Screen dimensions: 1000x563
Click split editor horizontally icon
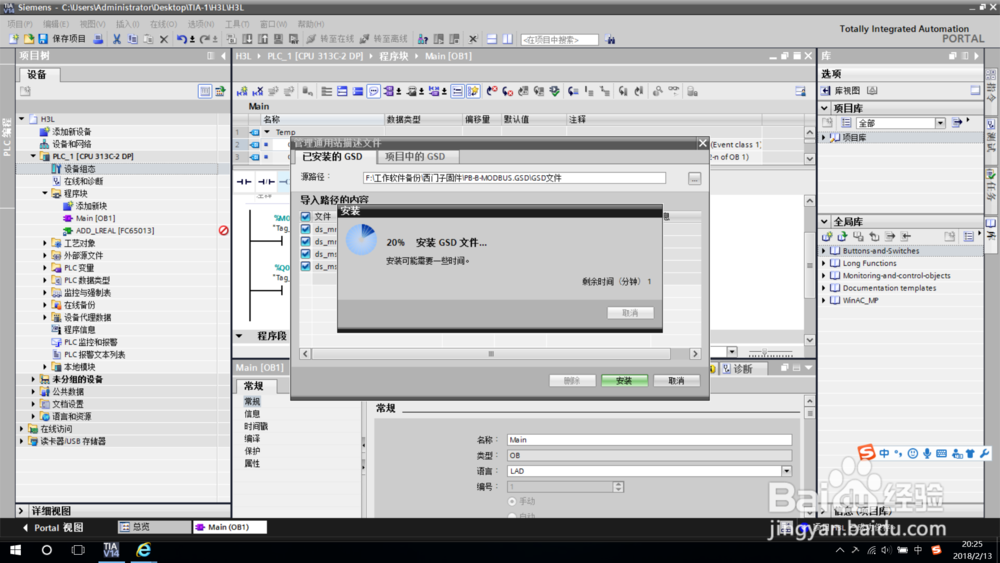(492, 40)
